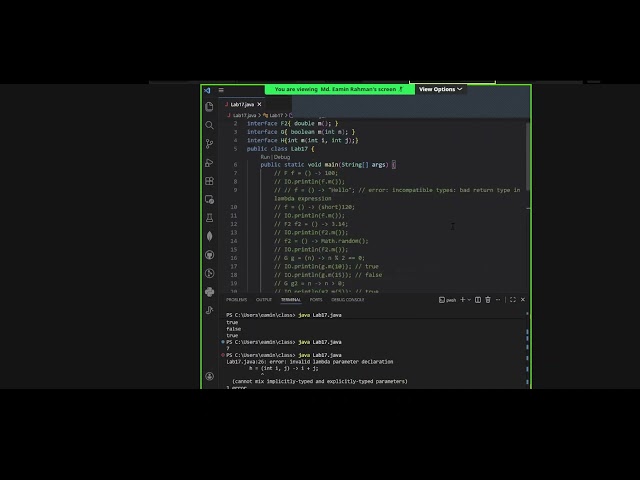Click the pwsh terminal profile label
The image size is (640, 480).
[x=448, y=300]
